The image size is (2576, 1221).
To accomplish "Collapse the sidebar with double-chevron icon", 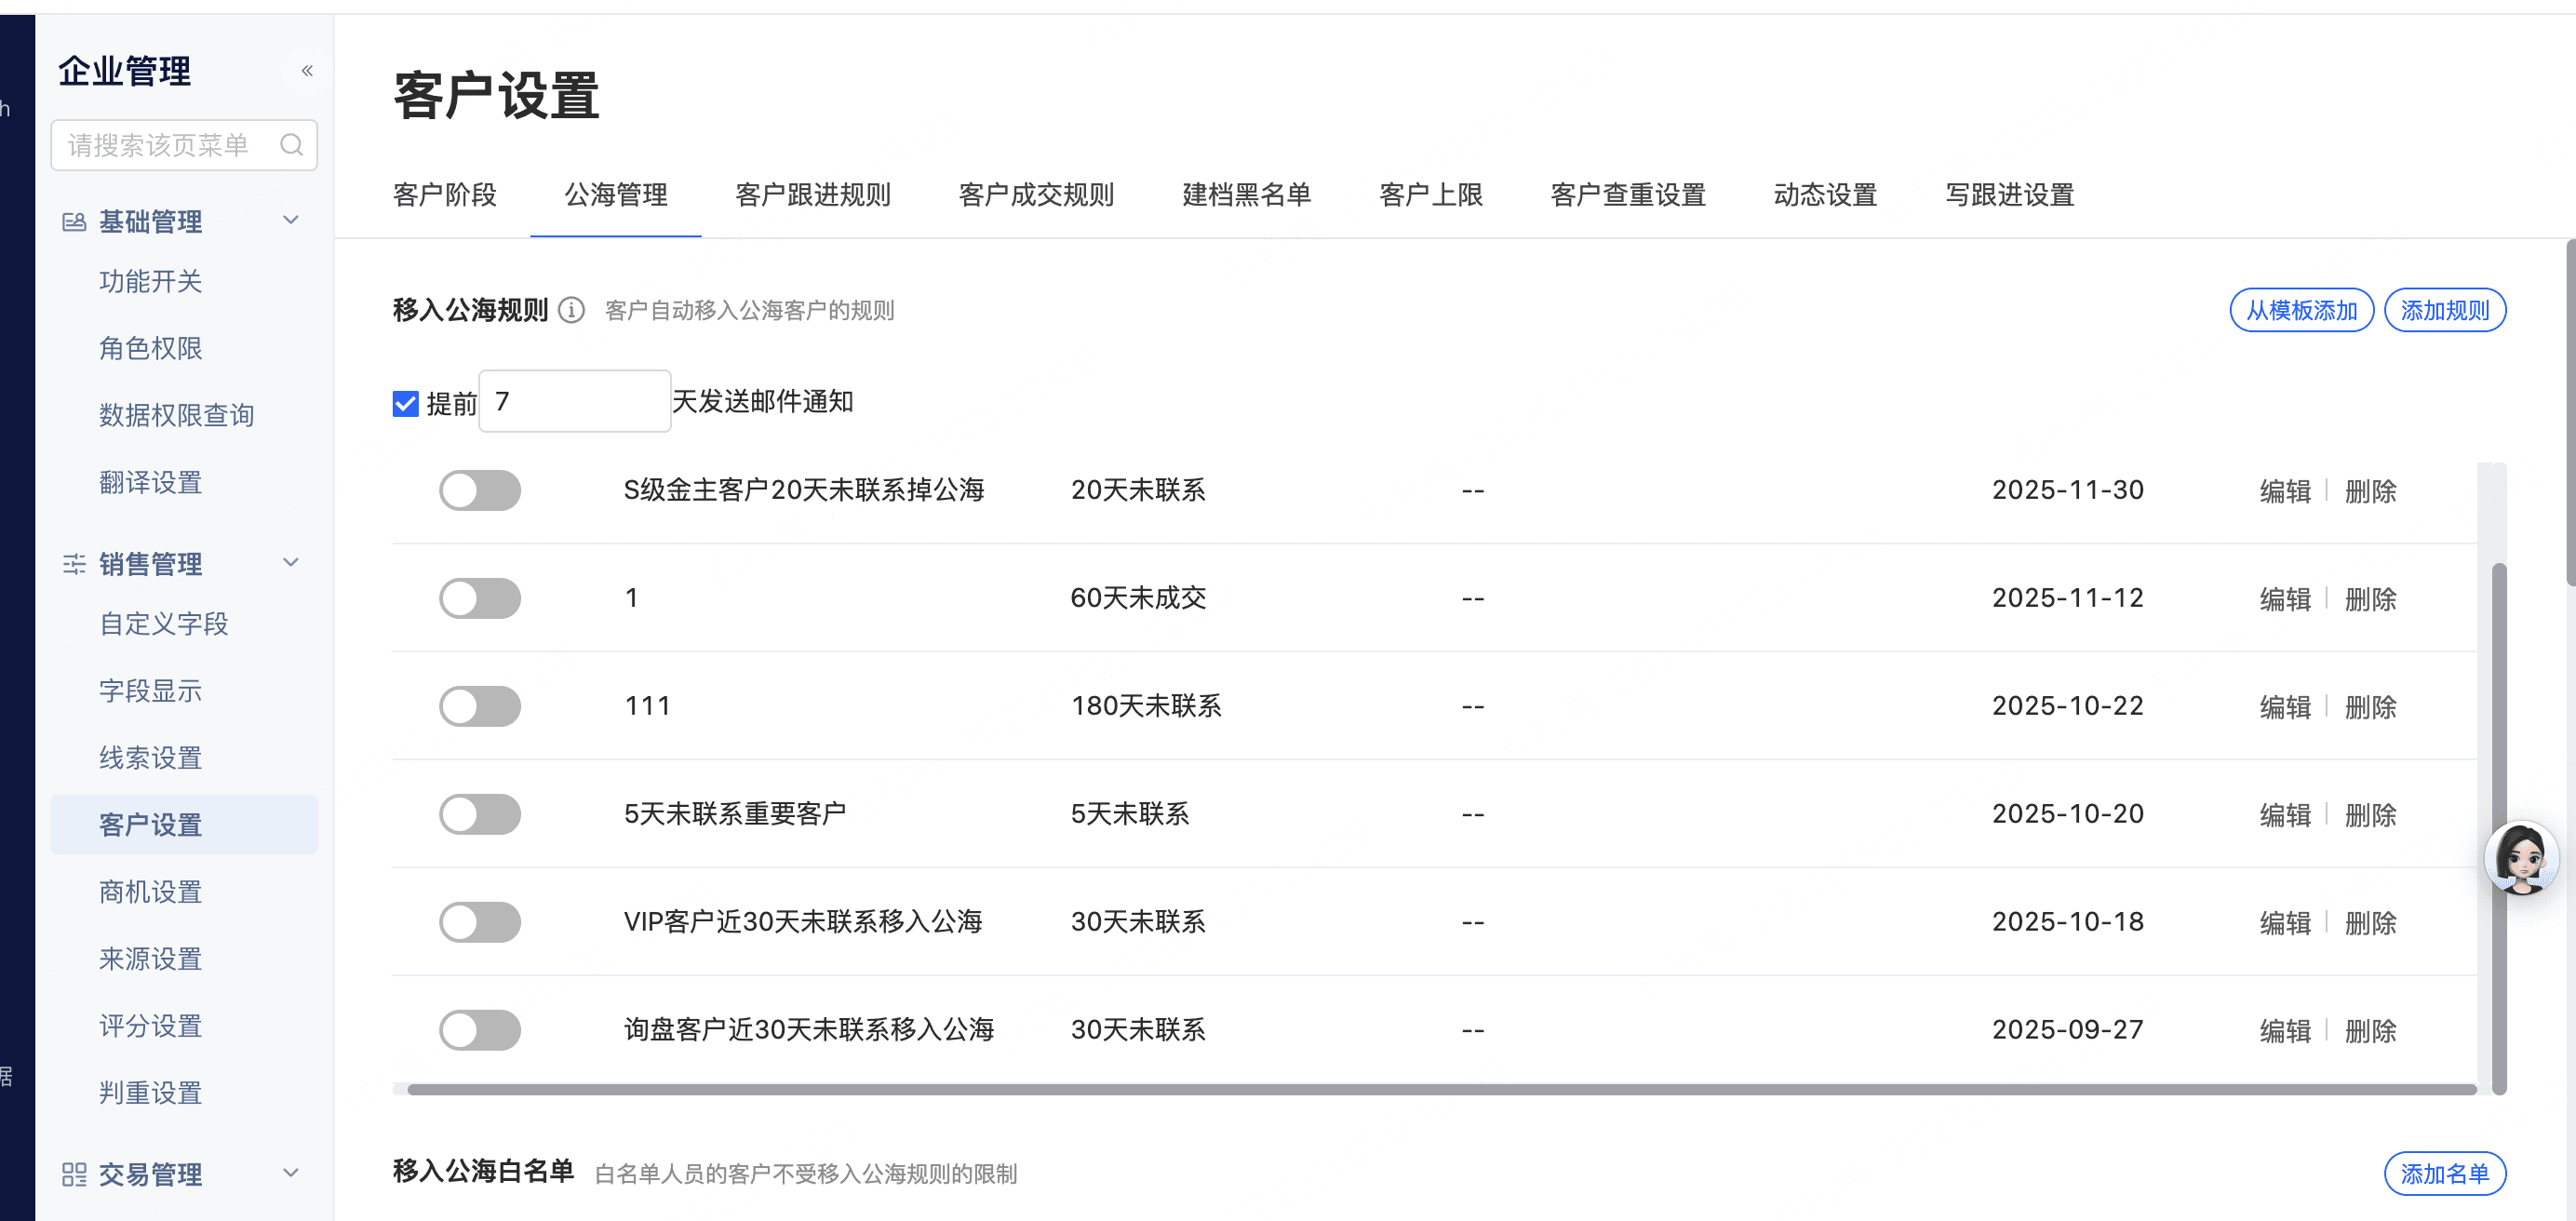I will (x=307, y=70).
